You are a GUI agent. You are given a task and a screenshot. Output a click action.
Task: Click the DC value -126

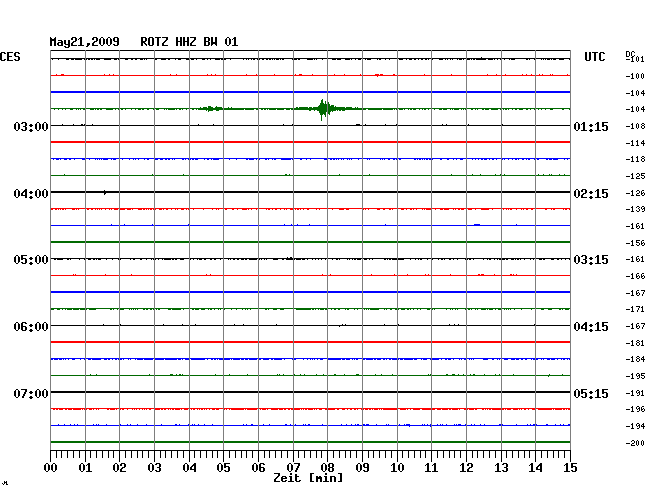pyautogui.click(x=635, y=193)
